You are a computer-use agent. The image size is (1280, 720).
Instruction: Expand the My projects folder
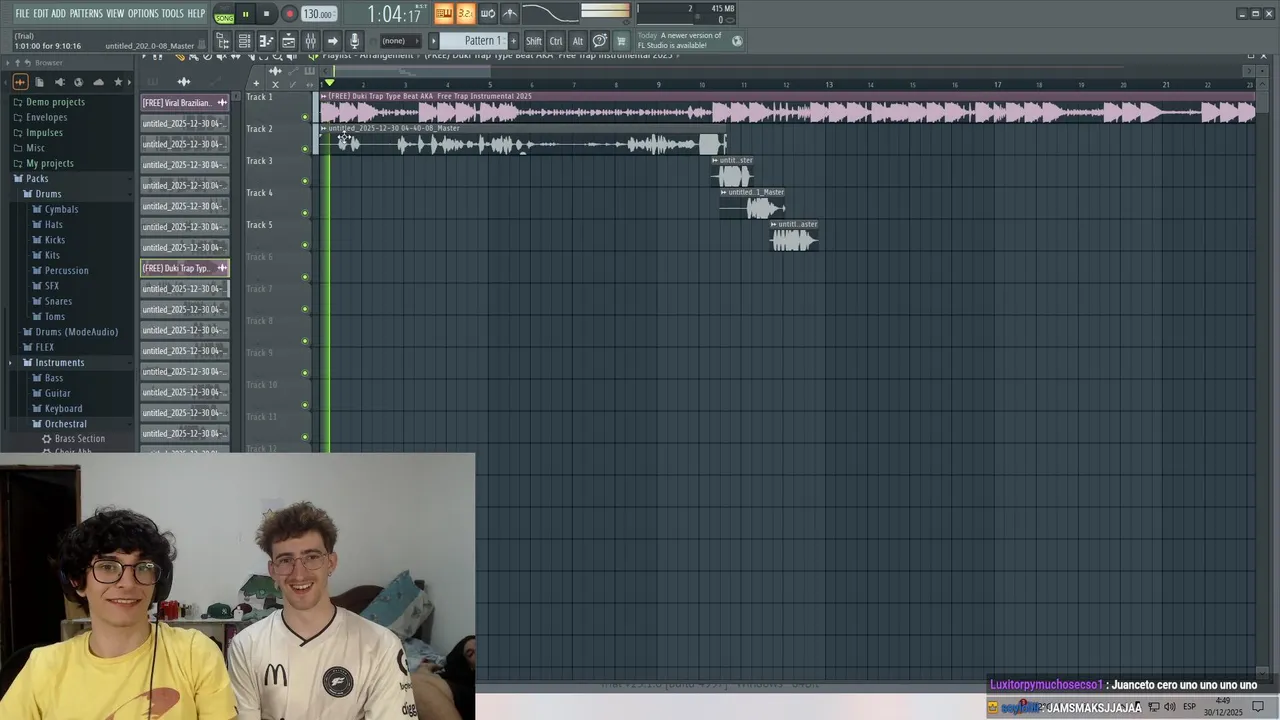(x=50, y=163)
